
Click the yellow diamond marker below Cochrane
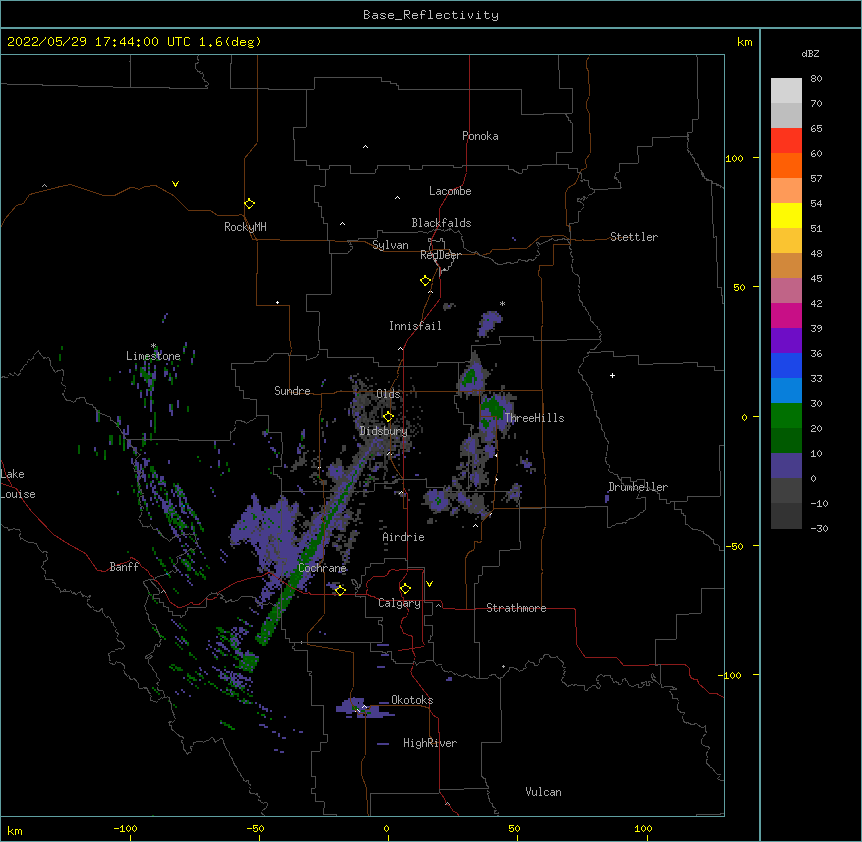[340, 590]
